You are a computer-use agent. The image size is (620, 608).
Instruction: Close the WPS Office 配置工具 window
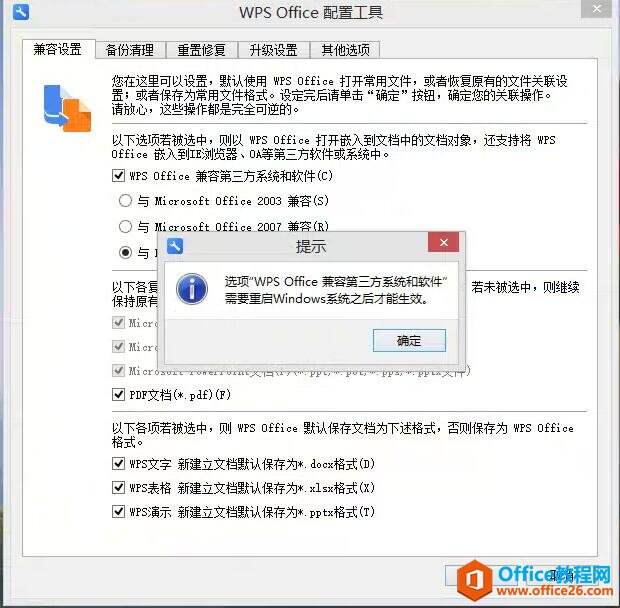pos(597,9)
